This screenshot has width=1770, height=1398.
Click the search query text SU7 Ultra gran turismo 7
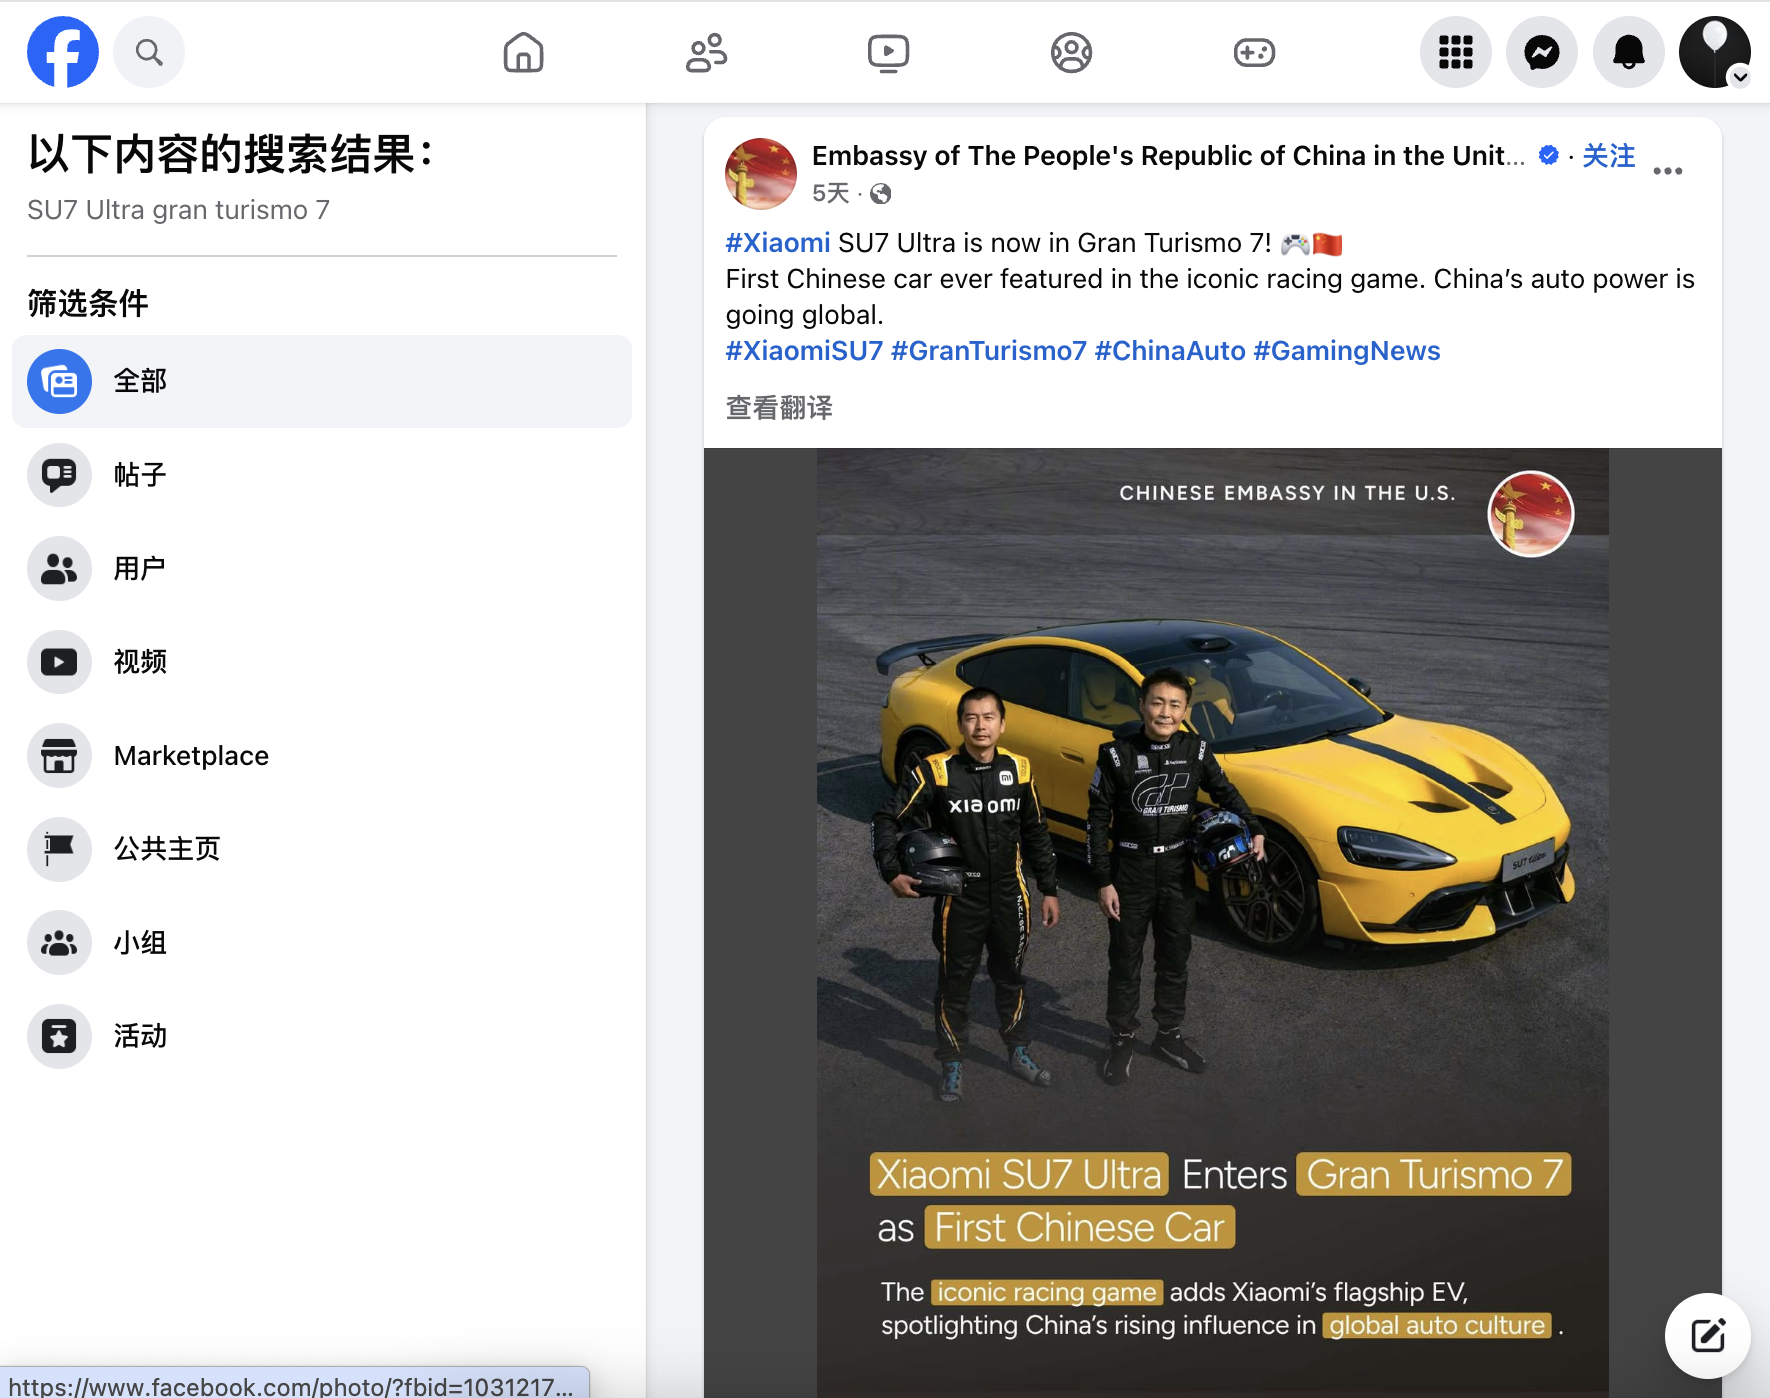pos(178,210)
